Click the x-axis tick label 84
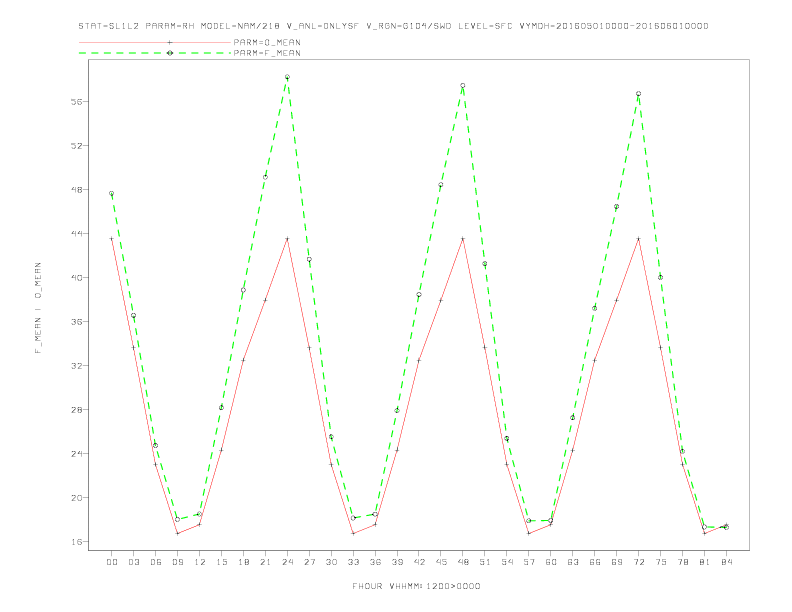 726,562
